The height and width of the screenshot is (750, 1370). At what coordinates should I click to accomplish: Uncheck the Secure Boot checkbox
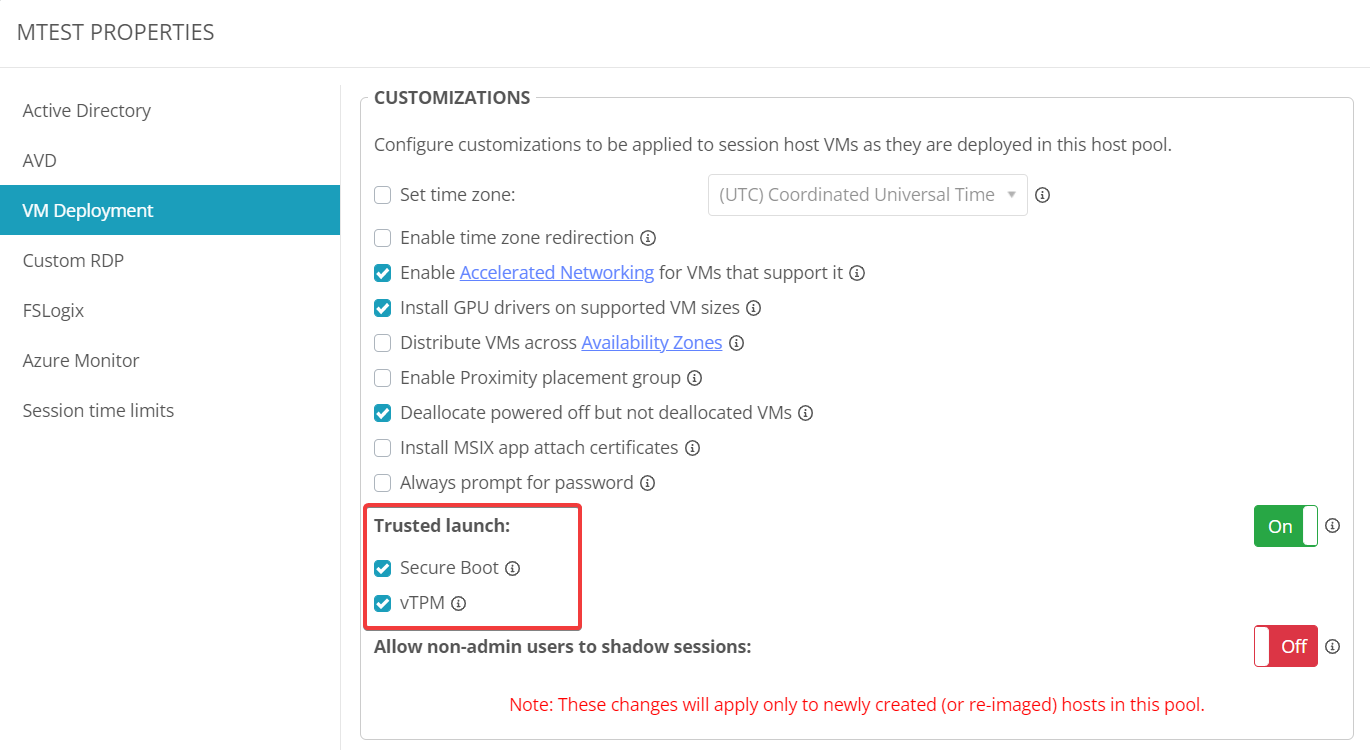coord(382,568)
